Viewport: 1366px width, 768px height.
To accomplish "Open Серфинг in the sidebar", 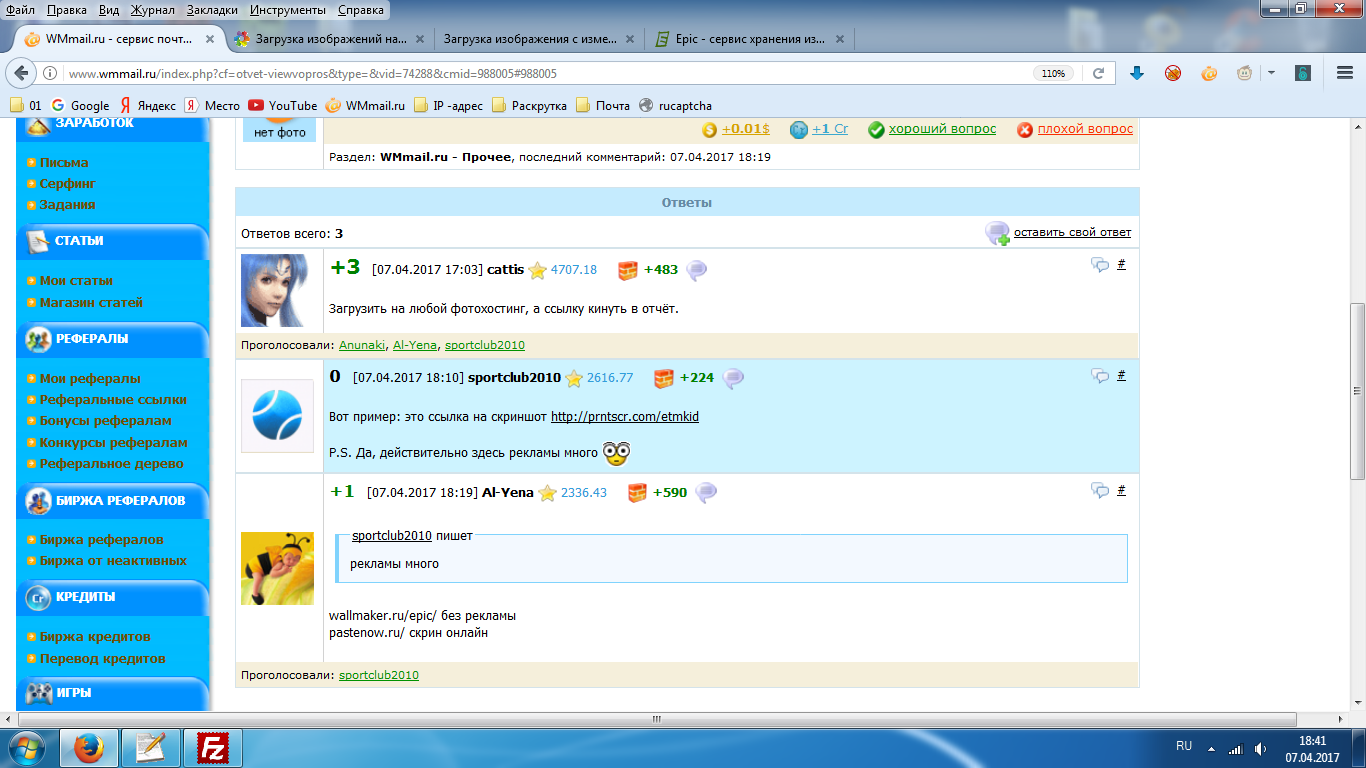I will (x=67, y=184).
